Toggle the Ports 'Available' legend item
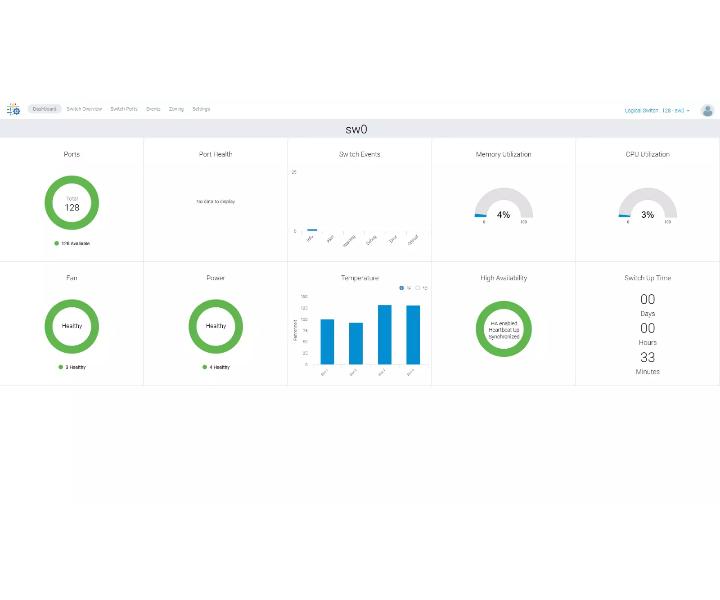720x600 pixels. coord(72,243)
